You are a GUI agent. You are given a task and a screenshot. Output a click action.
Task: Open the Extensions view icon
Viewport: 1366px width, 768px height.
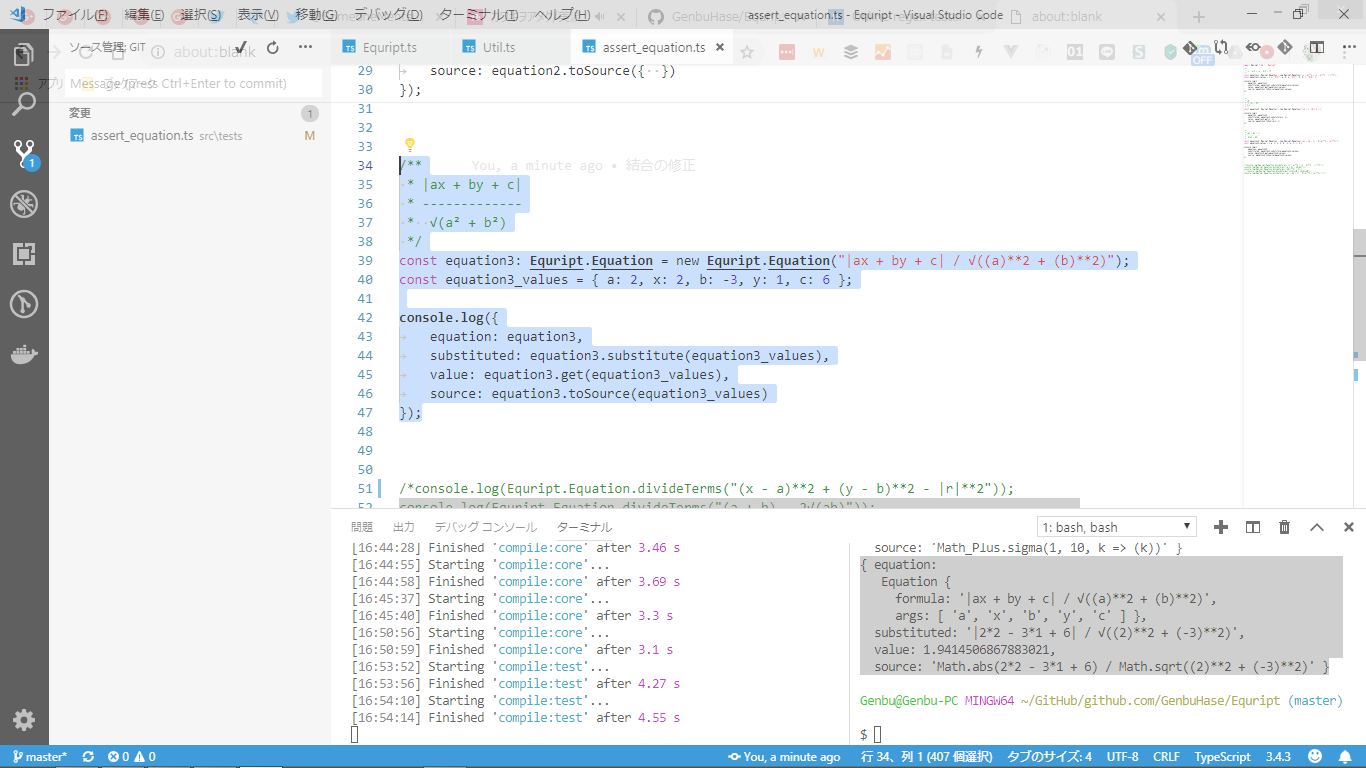[x=24, y=254]
